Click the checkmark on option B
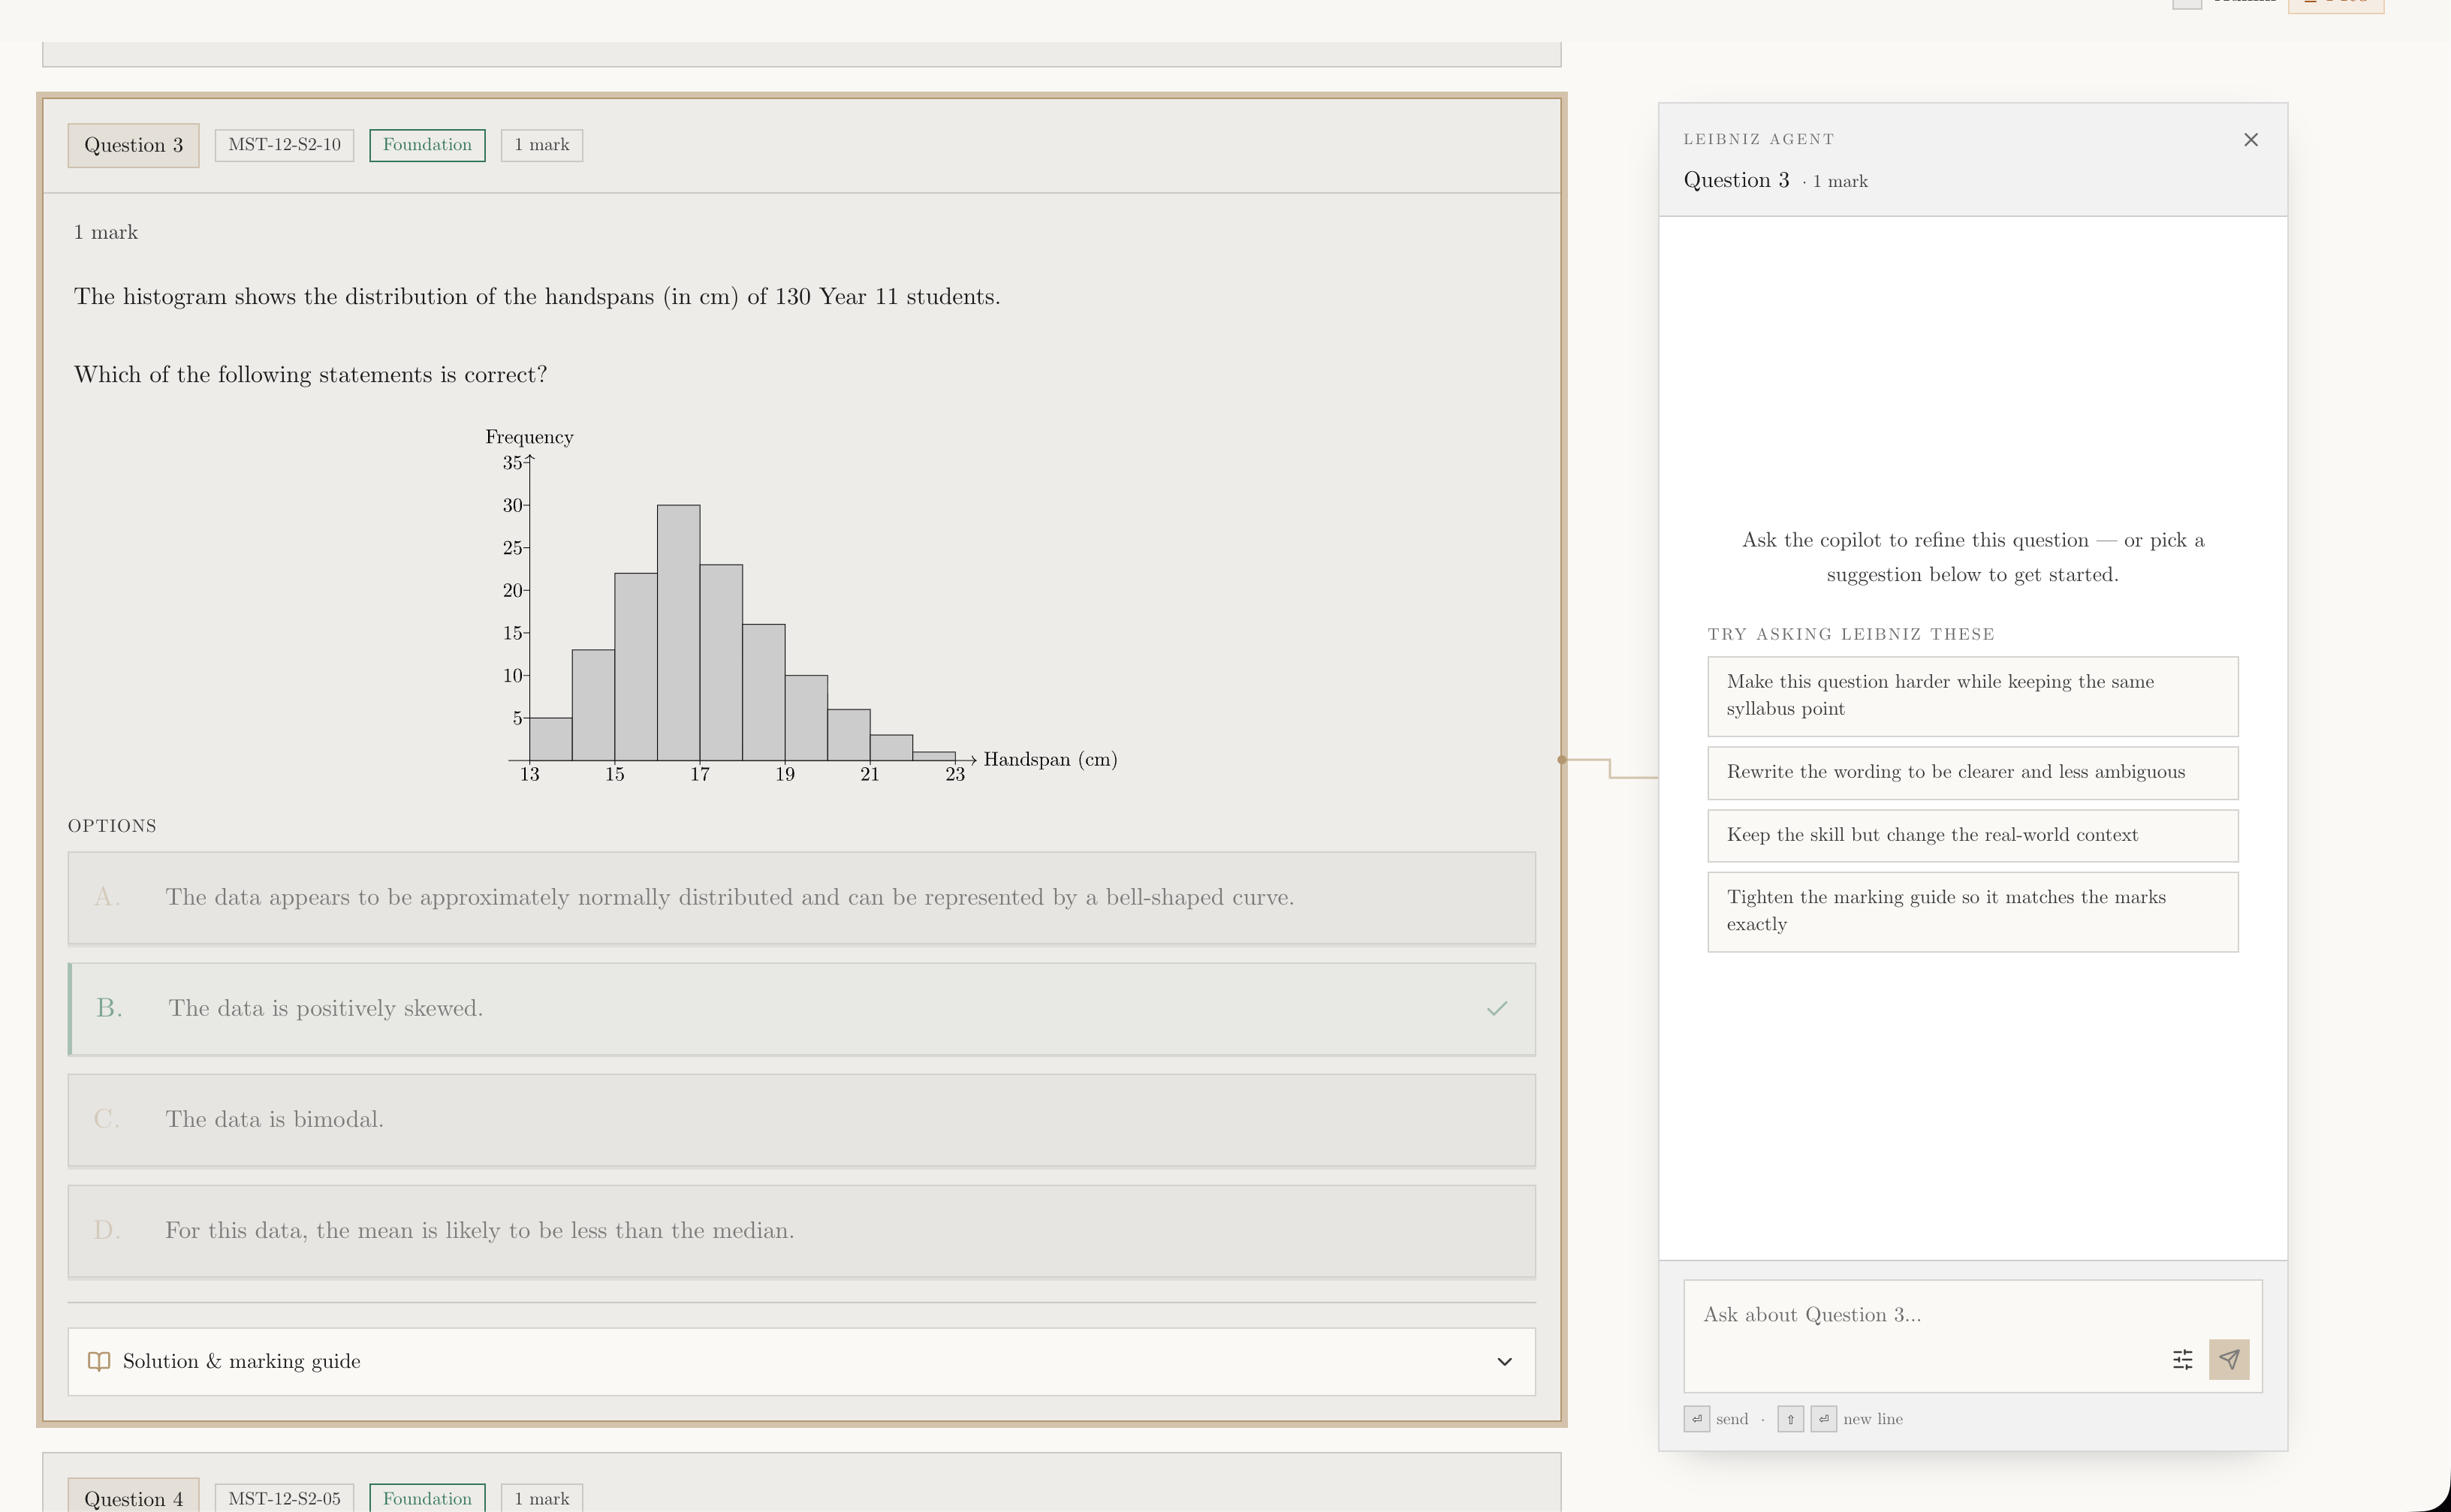The height and width of the screenshot is (1512, 2451). click(1496, 1008)
